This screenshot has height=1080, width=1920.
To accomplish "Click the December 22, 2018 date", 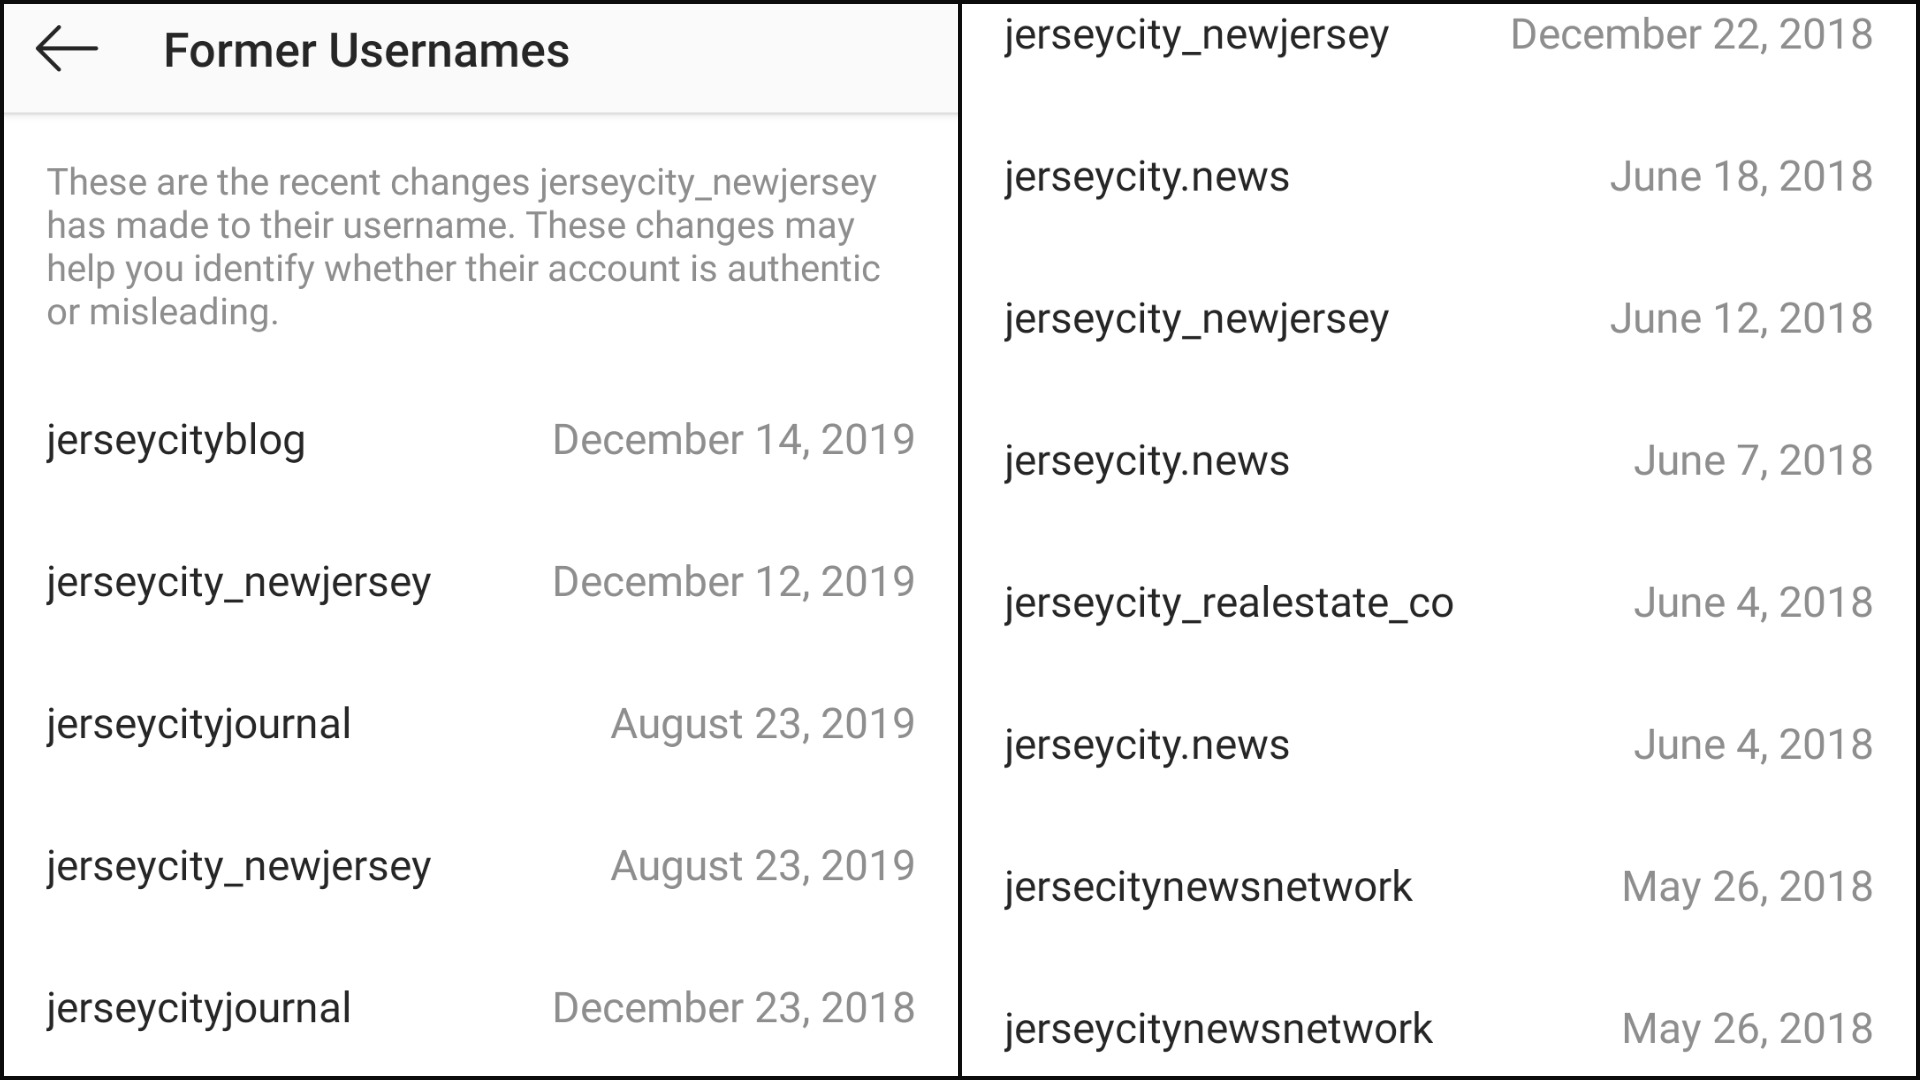I will 1691,35.
